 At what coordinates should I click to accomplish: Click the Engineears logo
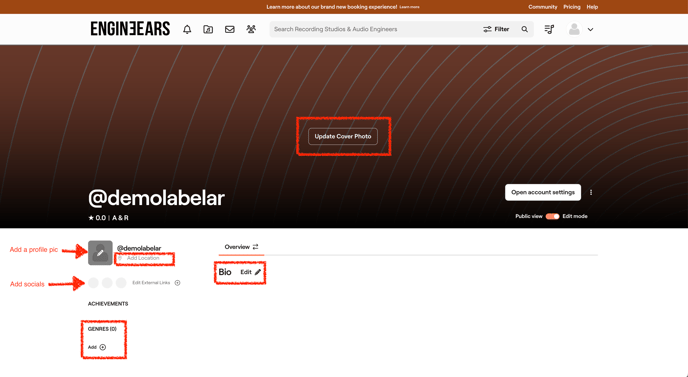[x=130, y=29]
